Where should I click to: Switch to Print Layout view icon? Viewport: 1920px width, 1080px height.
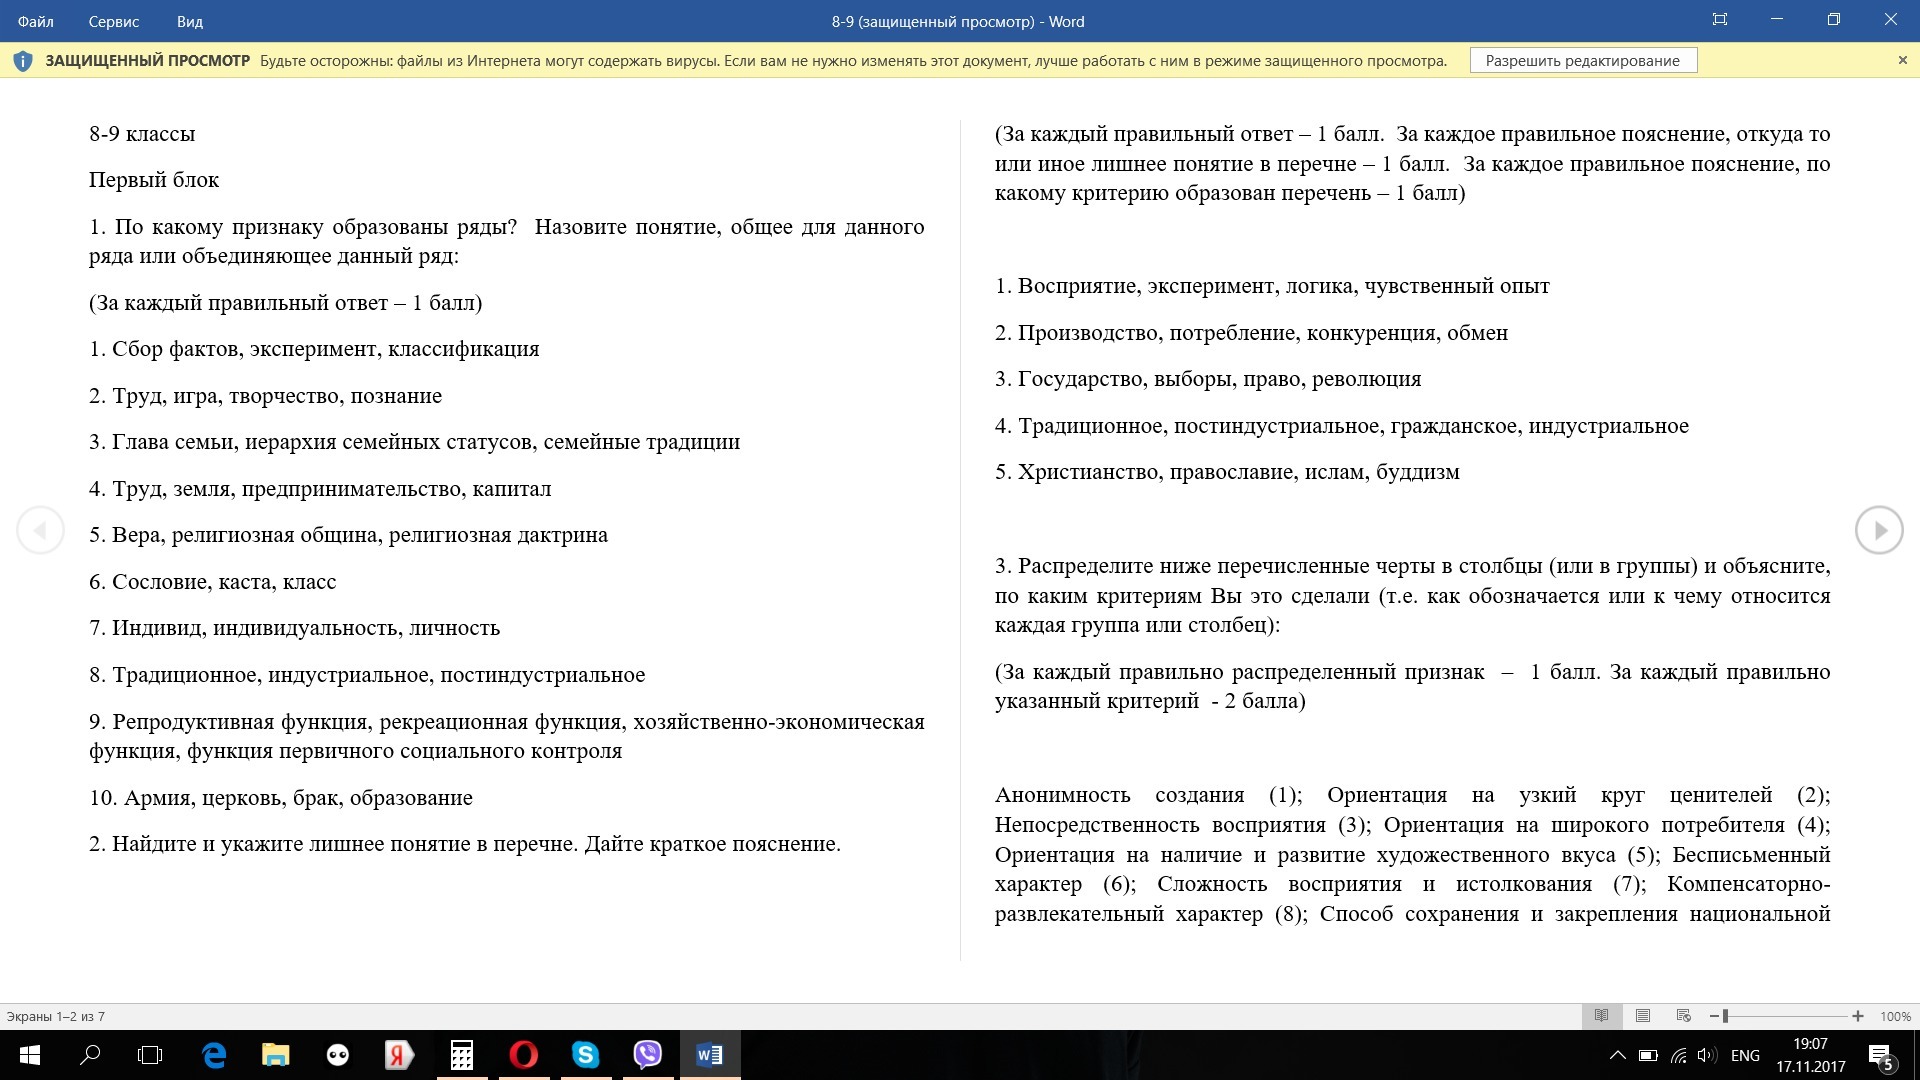click(1643, 1016)
